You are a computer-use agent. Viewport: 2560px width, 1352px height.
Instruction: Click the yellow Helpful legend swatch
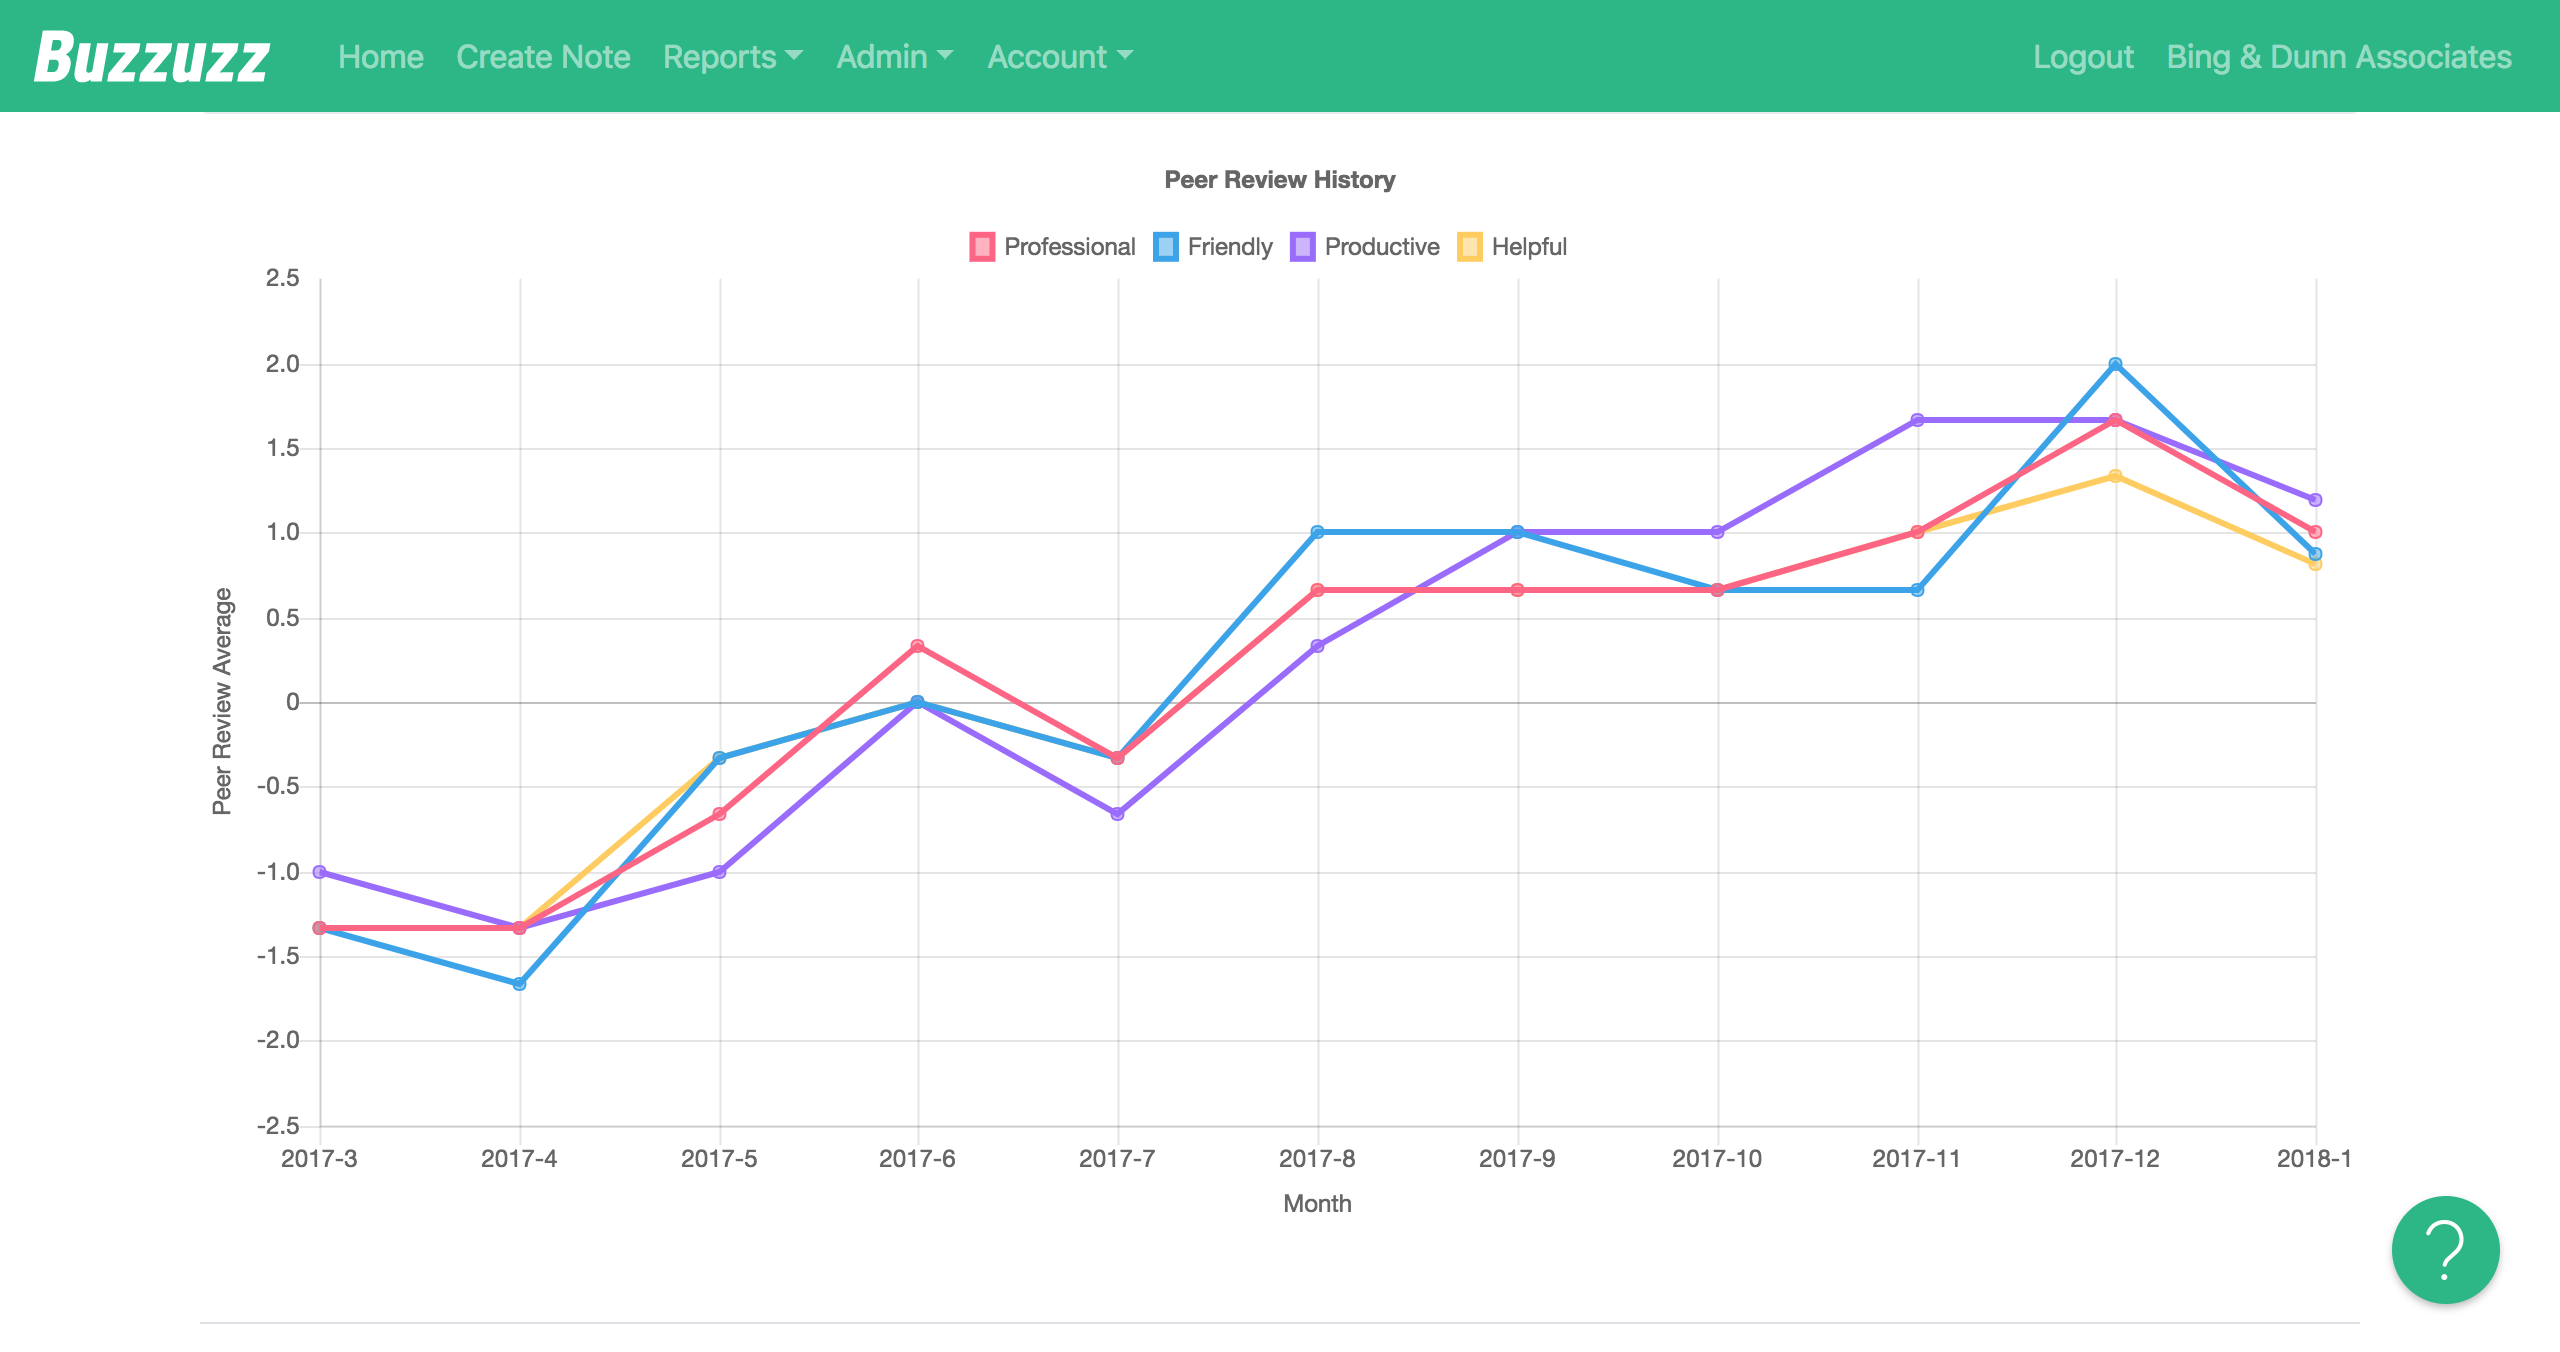(x=1470, y=247)
